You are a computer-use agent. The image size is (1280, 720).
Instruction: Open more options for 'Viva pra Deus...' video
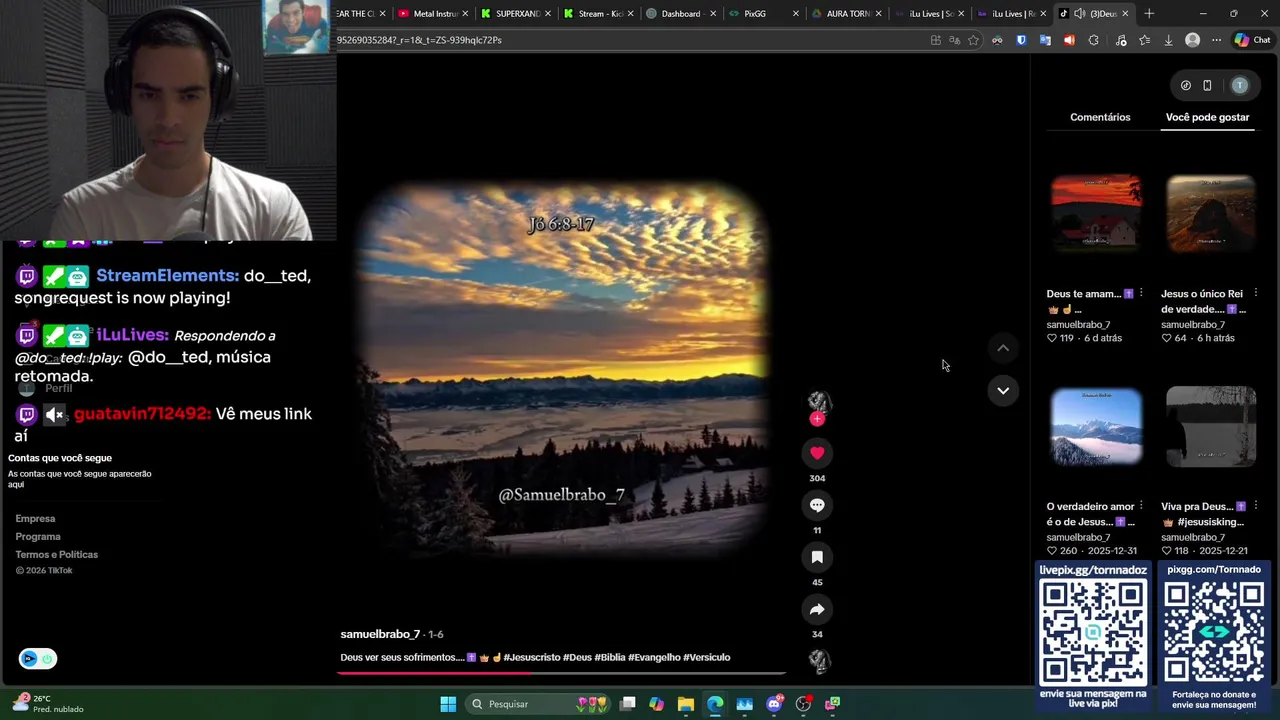coord(1256,506)
